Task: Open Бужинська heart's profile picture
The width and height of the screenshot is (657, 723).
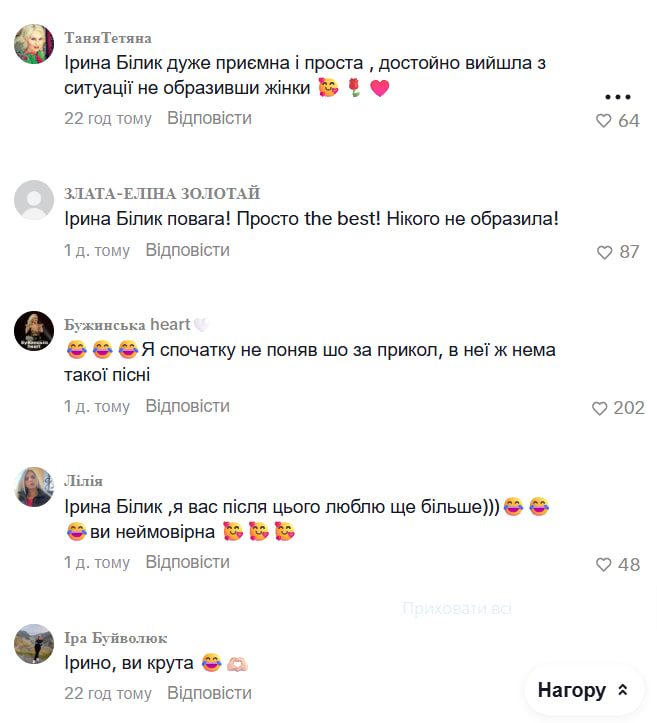Action: [x=34, y=331]
